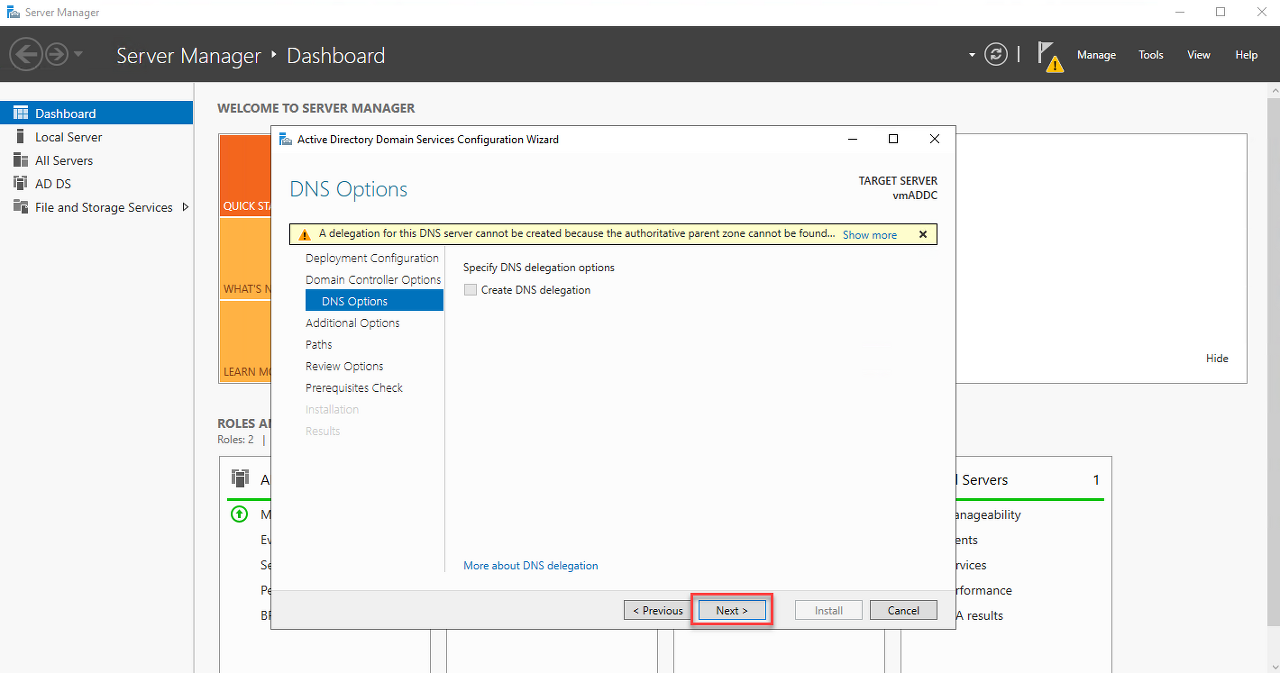Screen dimensions: 1280x673
Task: Go to the Paths wizard step
Action: point(319,344)
